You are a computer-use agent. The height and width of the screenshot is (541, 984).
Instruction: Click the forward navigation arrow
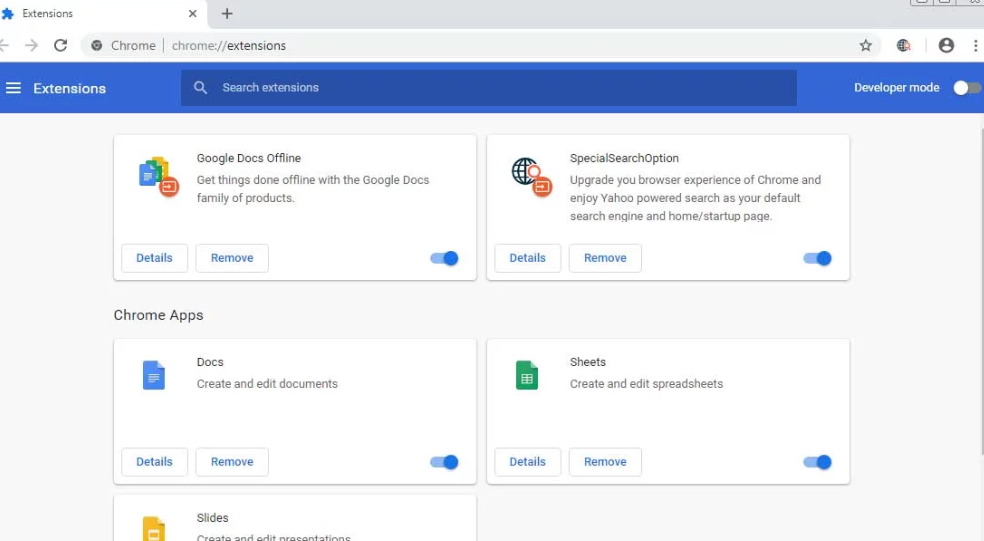(32, 45)
